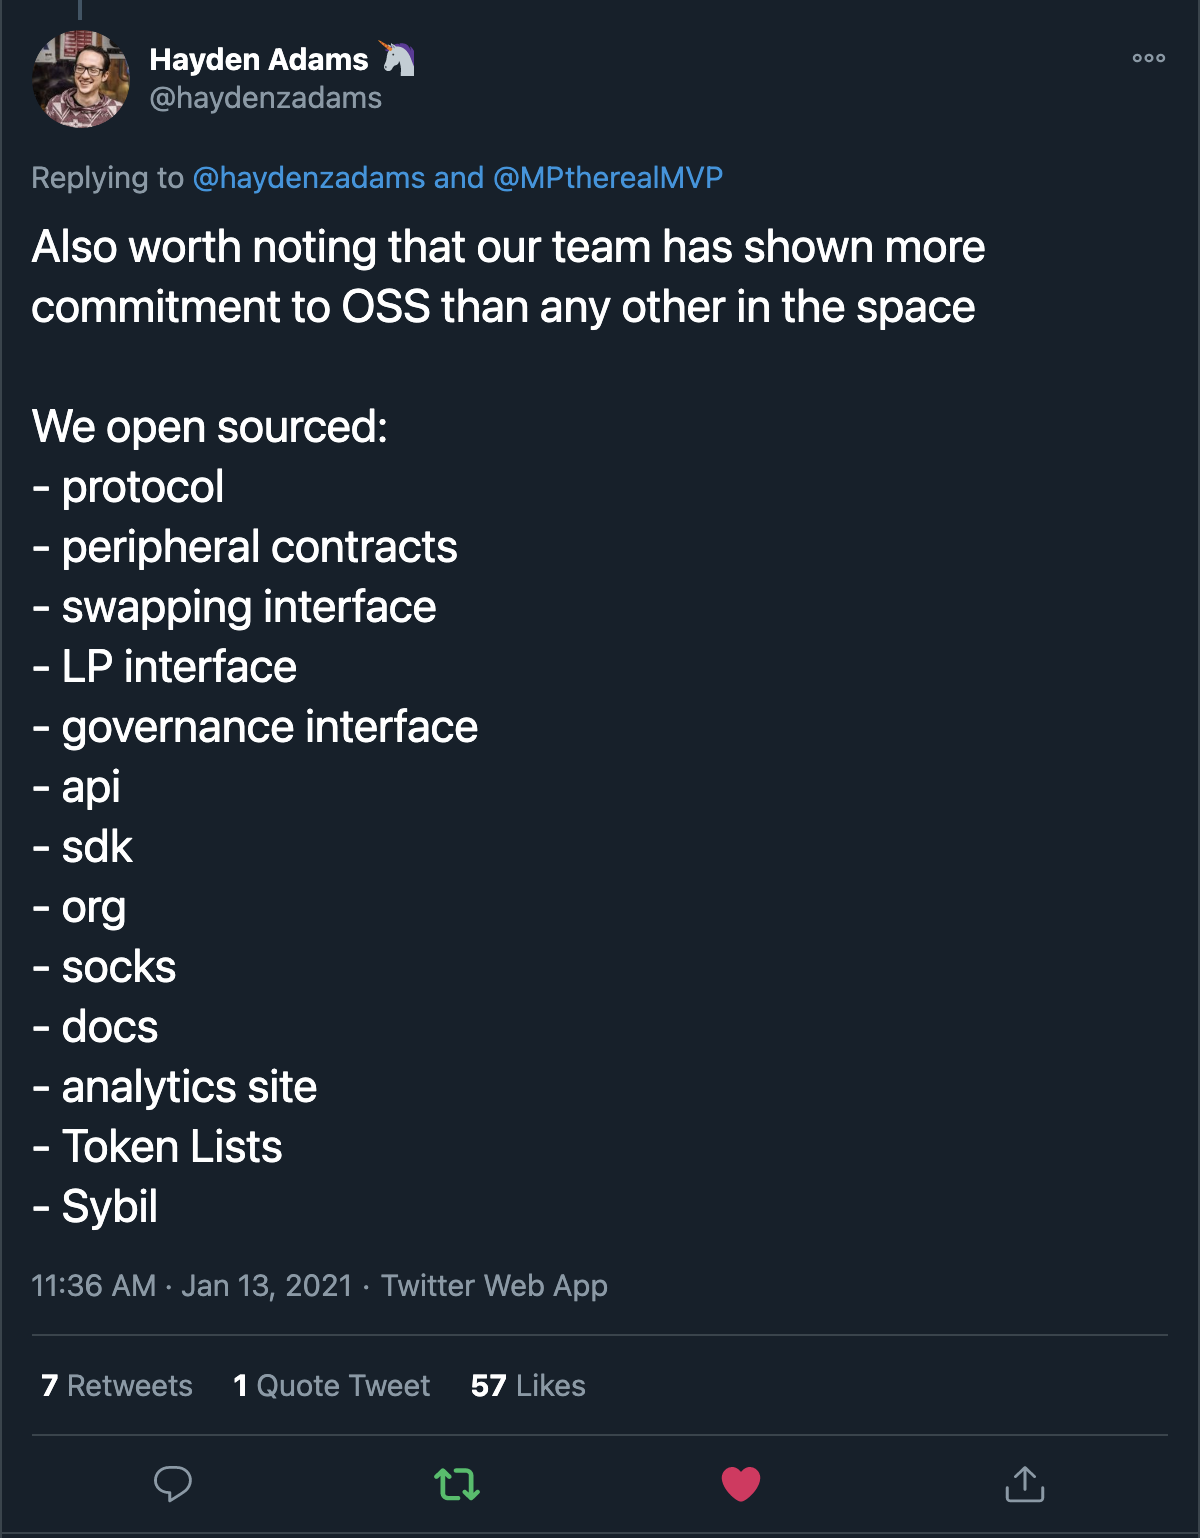1200x1538 pixels.
Task: Click the tweet's first line of text
Action: tap(508, 247)
